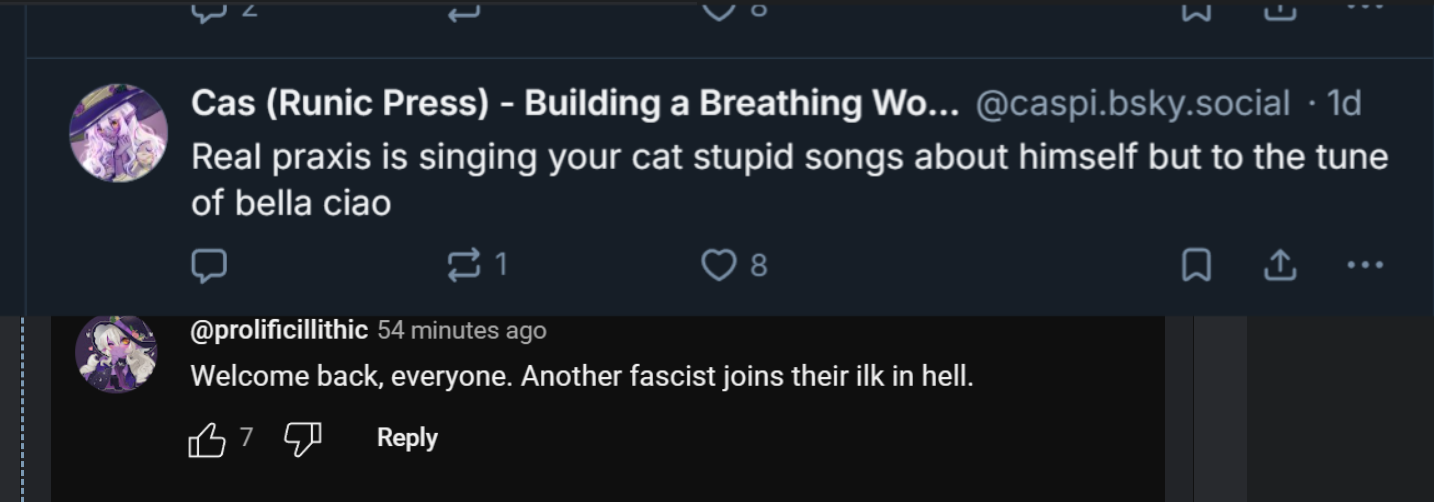Screen dimensions: 1434x502
Task: Open the @prolificillithic channel username
Action: [279, 330]
